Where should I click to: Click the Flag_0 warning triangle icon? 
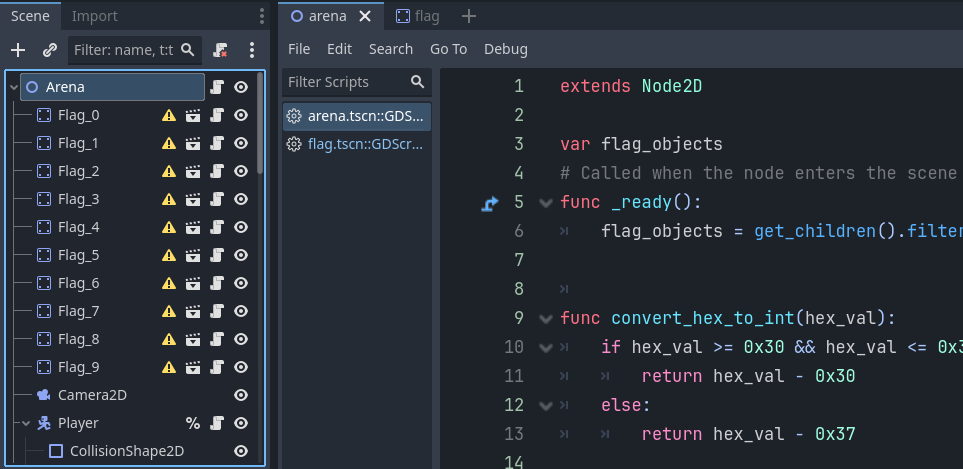168,115
